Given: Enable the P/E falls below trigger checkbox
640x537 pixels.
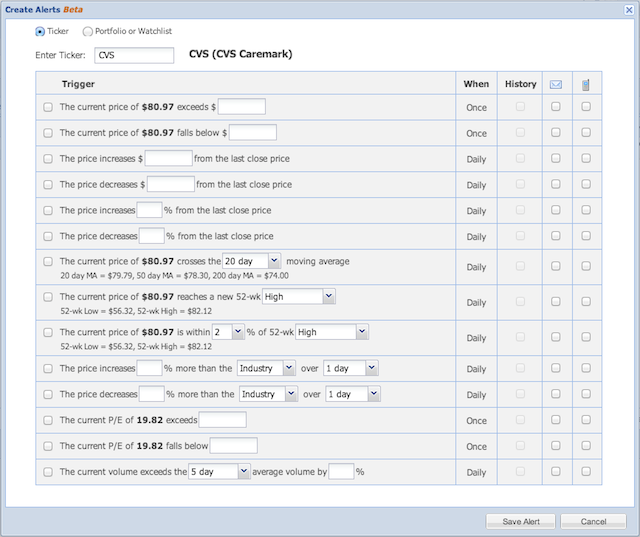Looking at the screenshot, I should [x=48, y=446].
